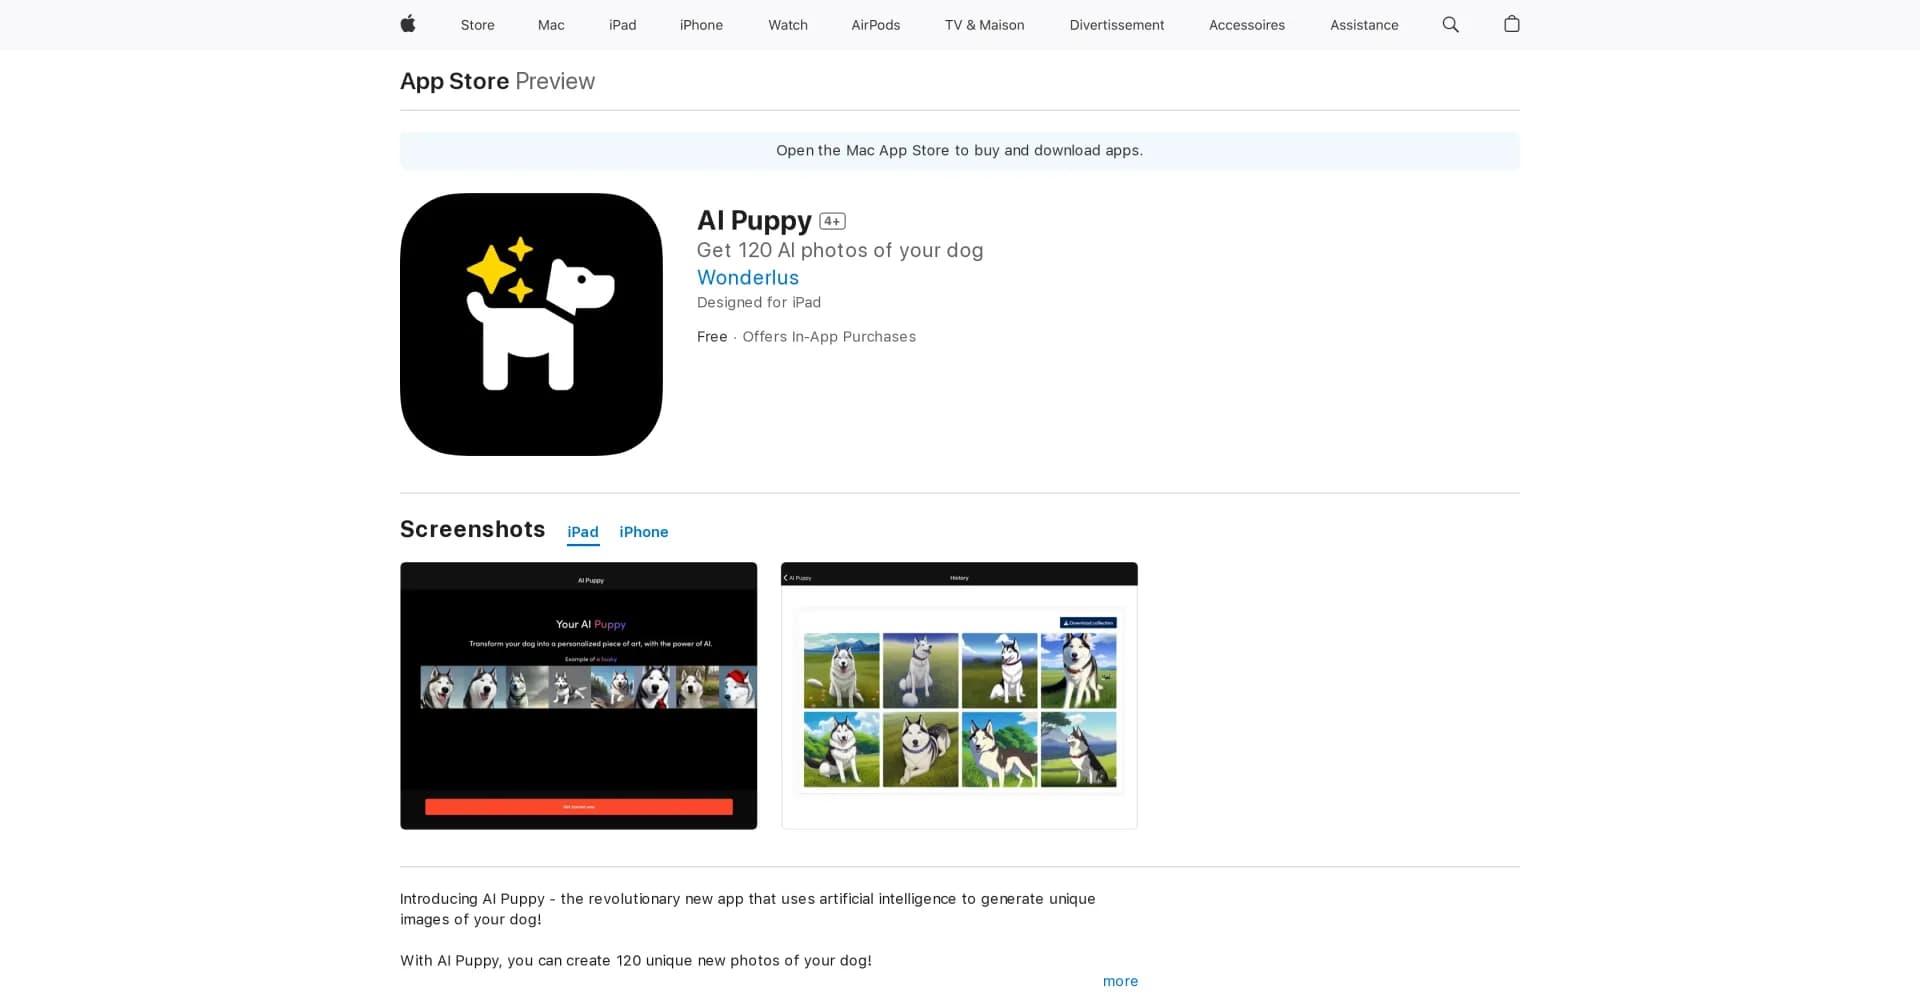This screenshot has width=1920, height=1001.
Task: Click 'Get 120 AI photos of your dog'
Action: 840,250
